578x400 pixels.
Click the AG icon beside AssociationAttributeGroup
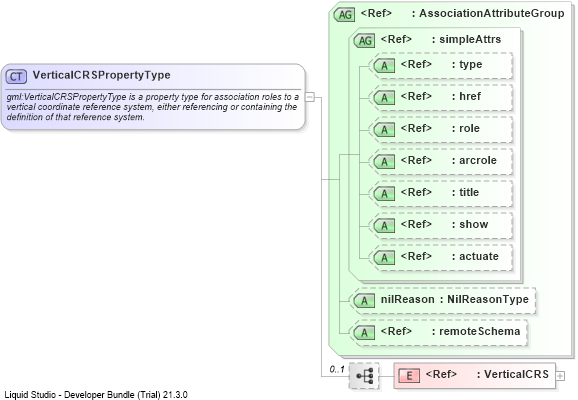[344, 15]
